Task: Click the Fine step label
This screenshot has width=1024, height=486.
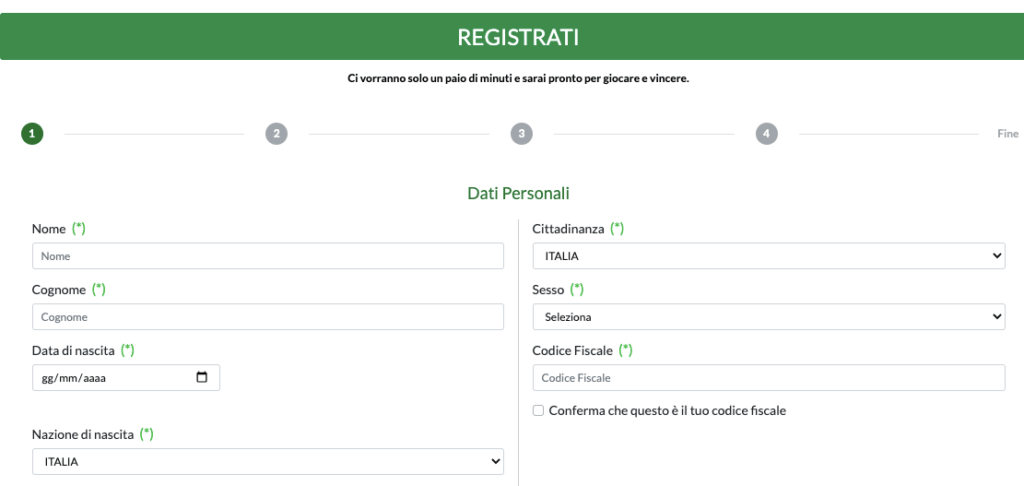Action: click(x=1008, y=134)
